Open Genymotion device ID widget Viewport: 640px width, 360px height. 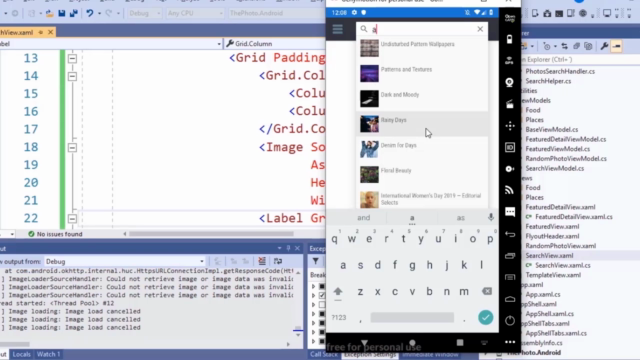tap(510, 147)
